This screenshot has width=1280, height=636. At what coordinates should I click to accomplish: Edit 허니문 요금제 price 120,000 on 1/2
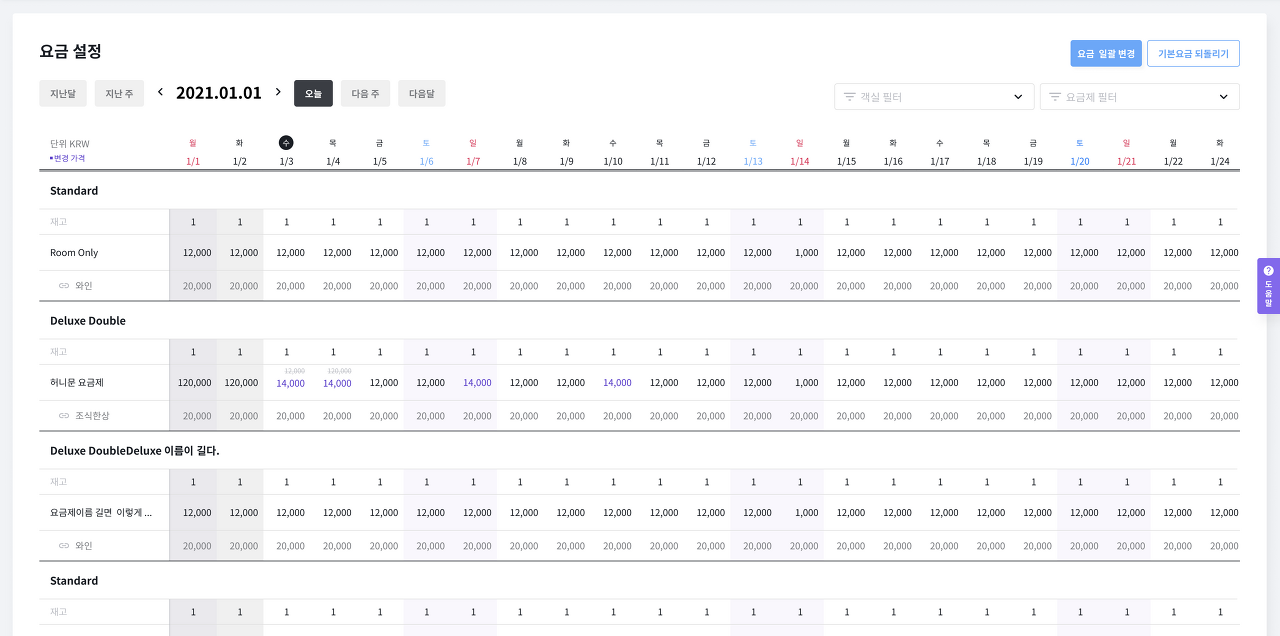(x=241, y=383)
